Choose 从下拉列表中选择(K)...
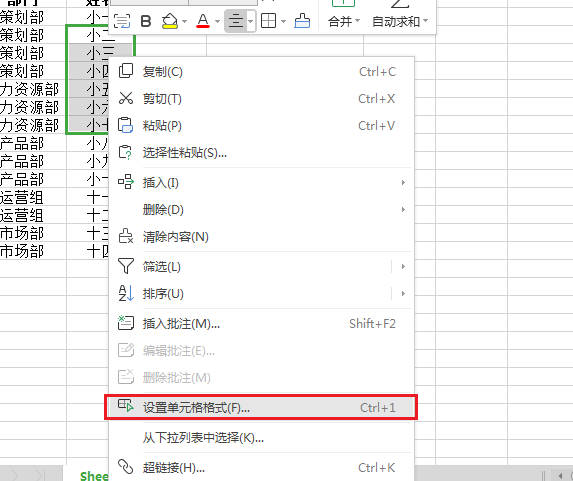Viewport: 573px width, 481px height. (x=262, y=437)
